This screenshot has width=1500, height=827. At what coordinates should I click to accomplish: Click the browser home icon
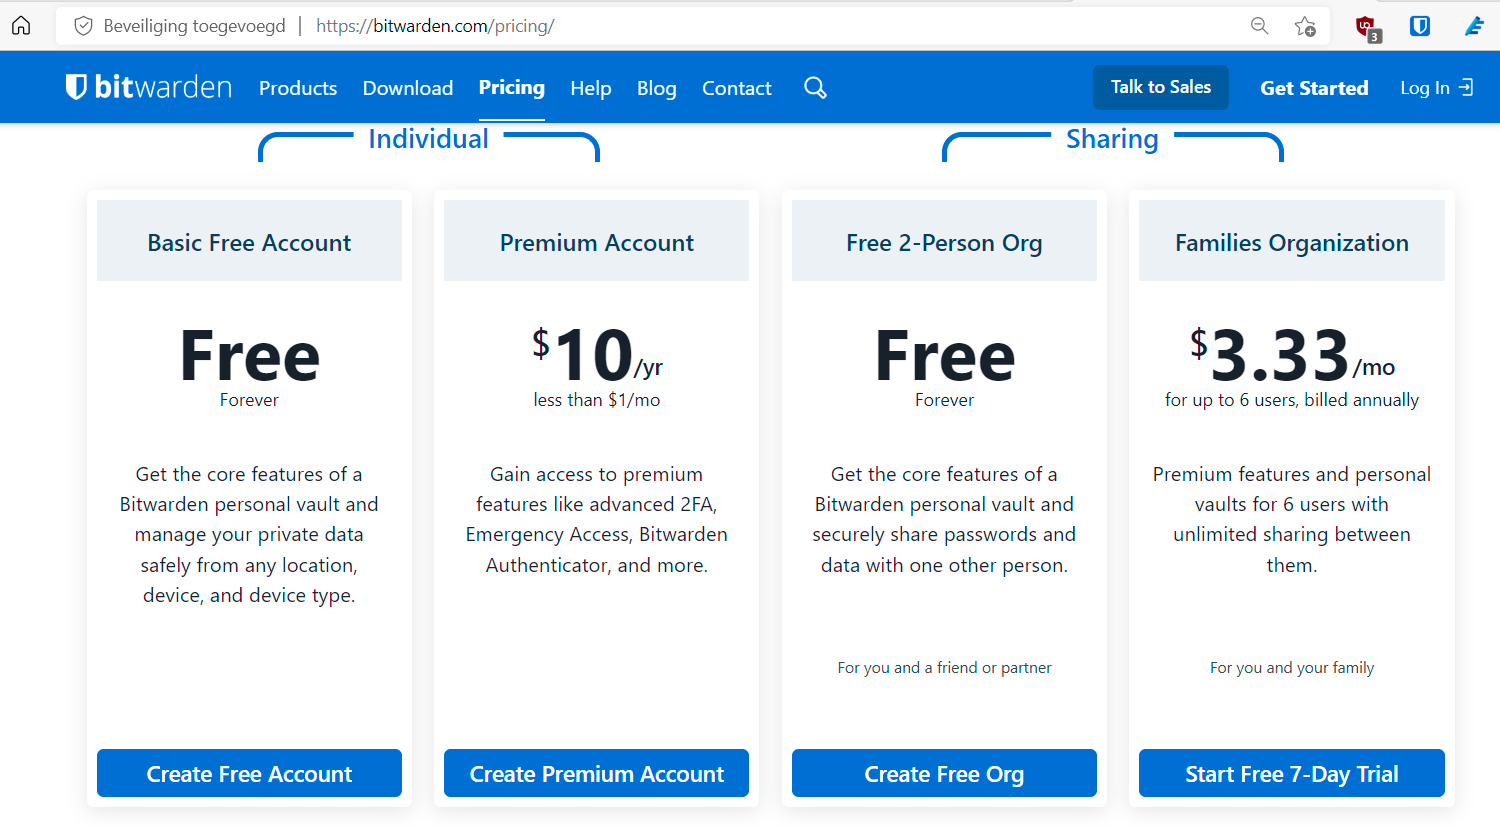tap(21, 26)
